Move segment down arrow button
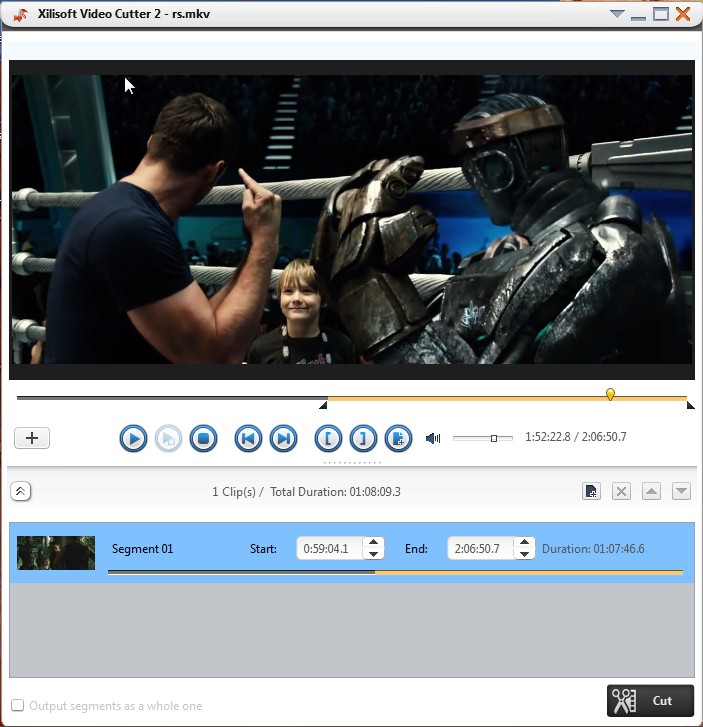 681,491
